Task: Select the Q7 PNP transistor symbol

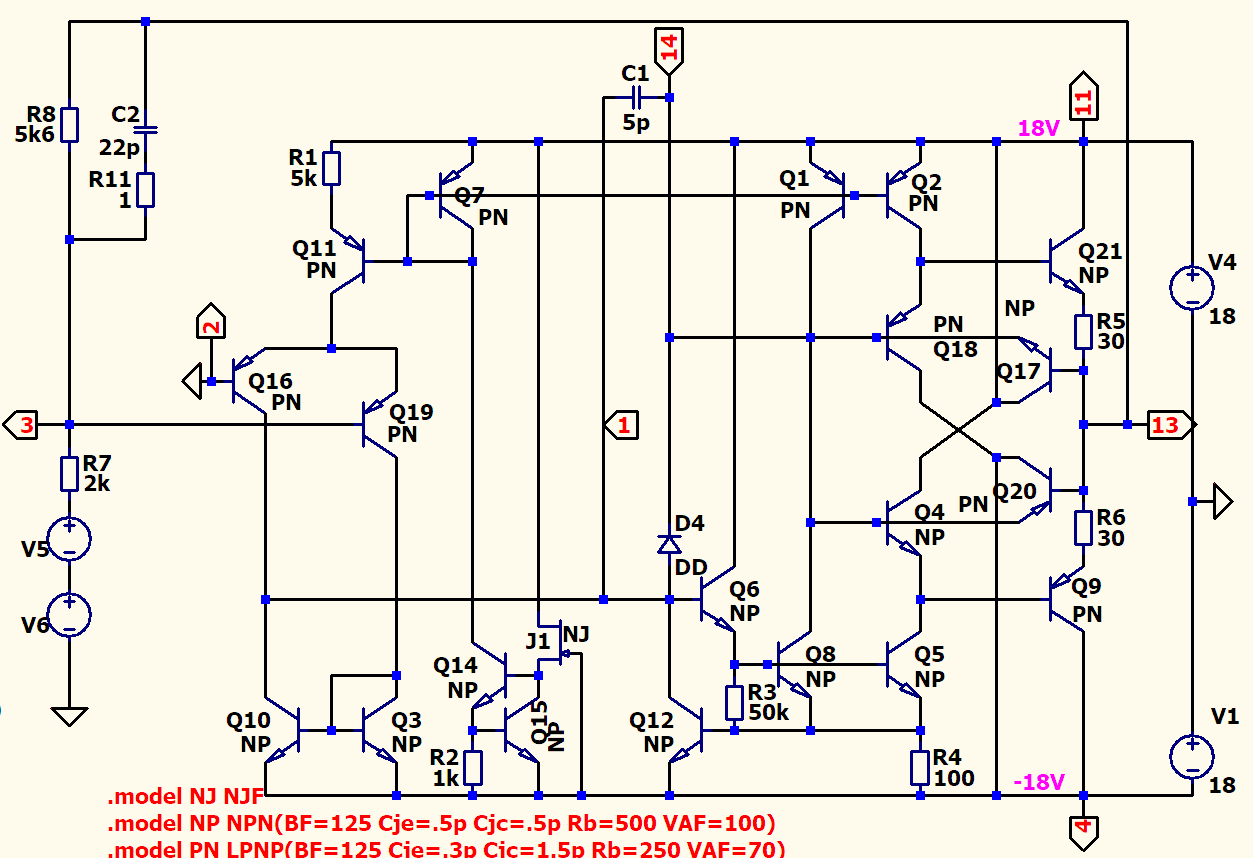Action: click(458, 195)
